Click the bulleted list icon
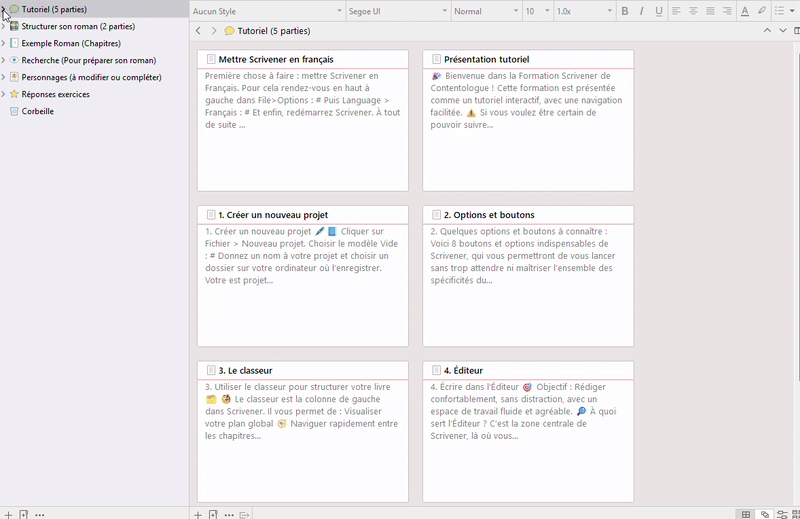800x519 pixels. pyautogui.click(x=779, y=11)
